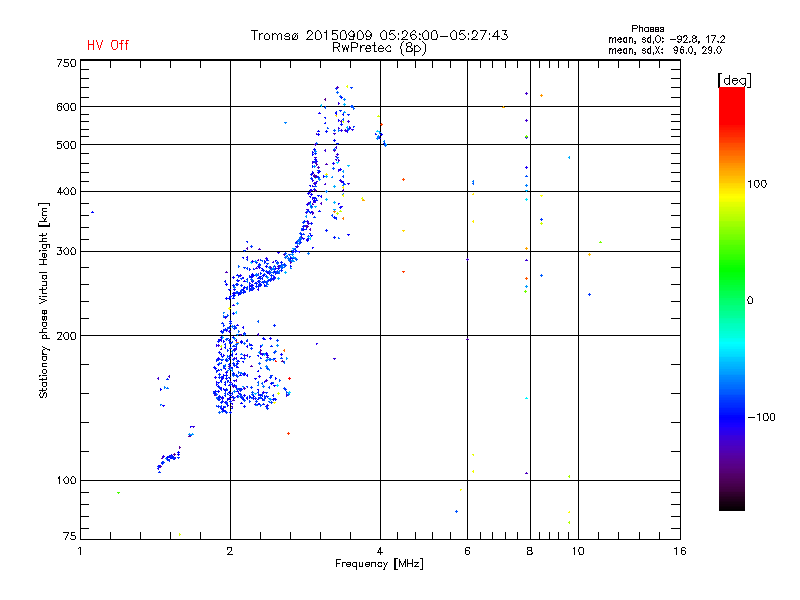Click the x-axis tick label '6'
This screenshot has width=800, height=600.
click(x=467, y=551)
